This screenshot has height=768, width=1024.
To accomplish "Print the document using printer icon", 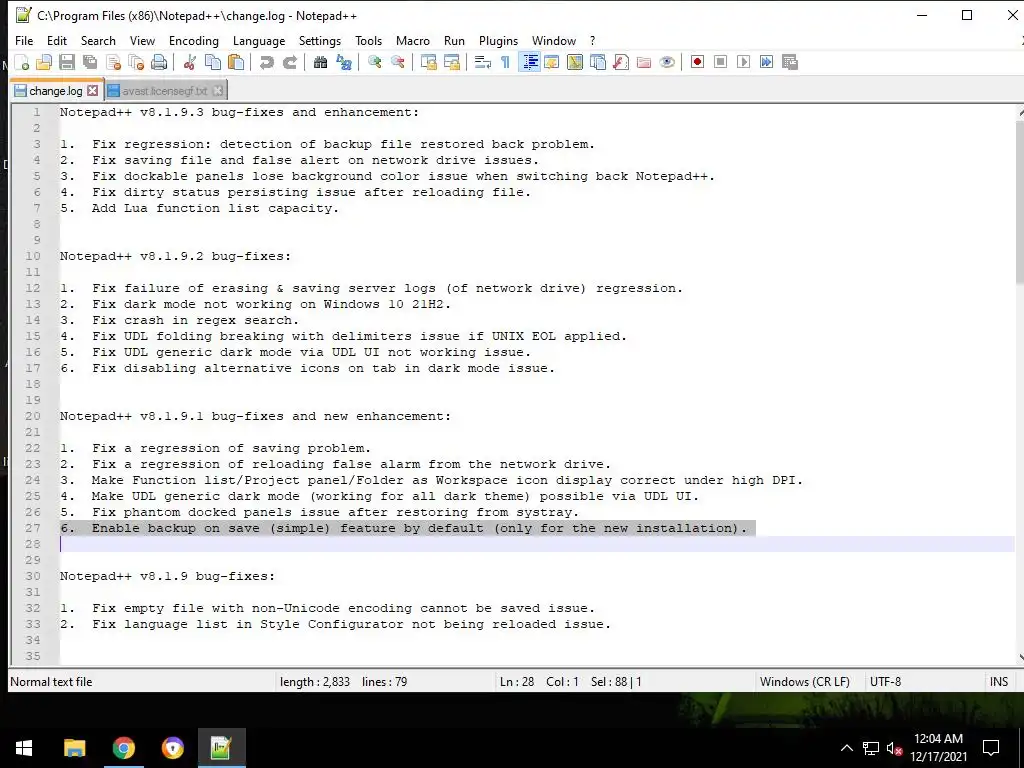I will 159,62.
